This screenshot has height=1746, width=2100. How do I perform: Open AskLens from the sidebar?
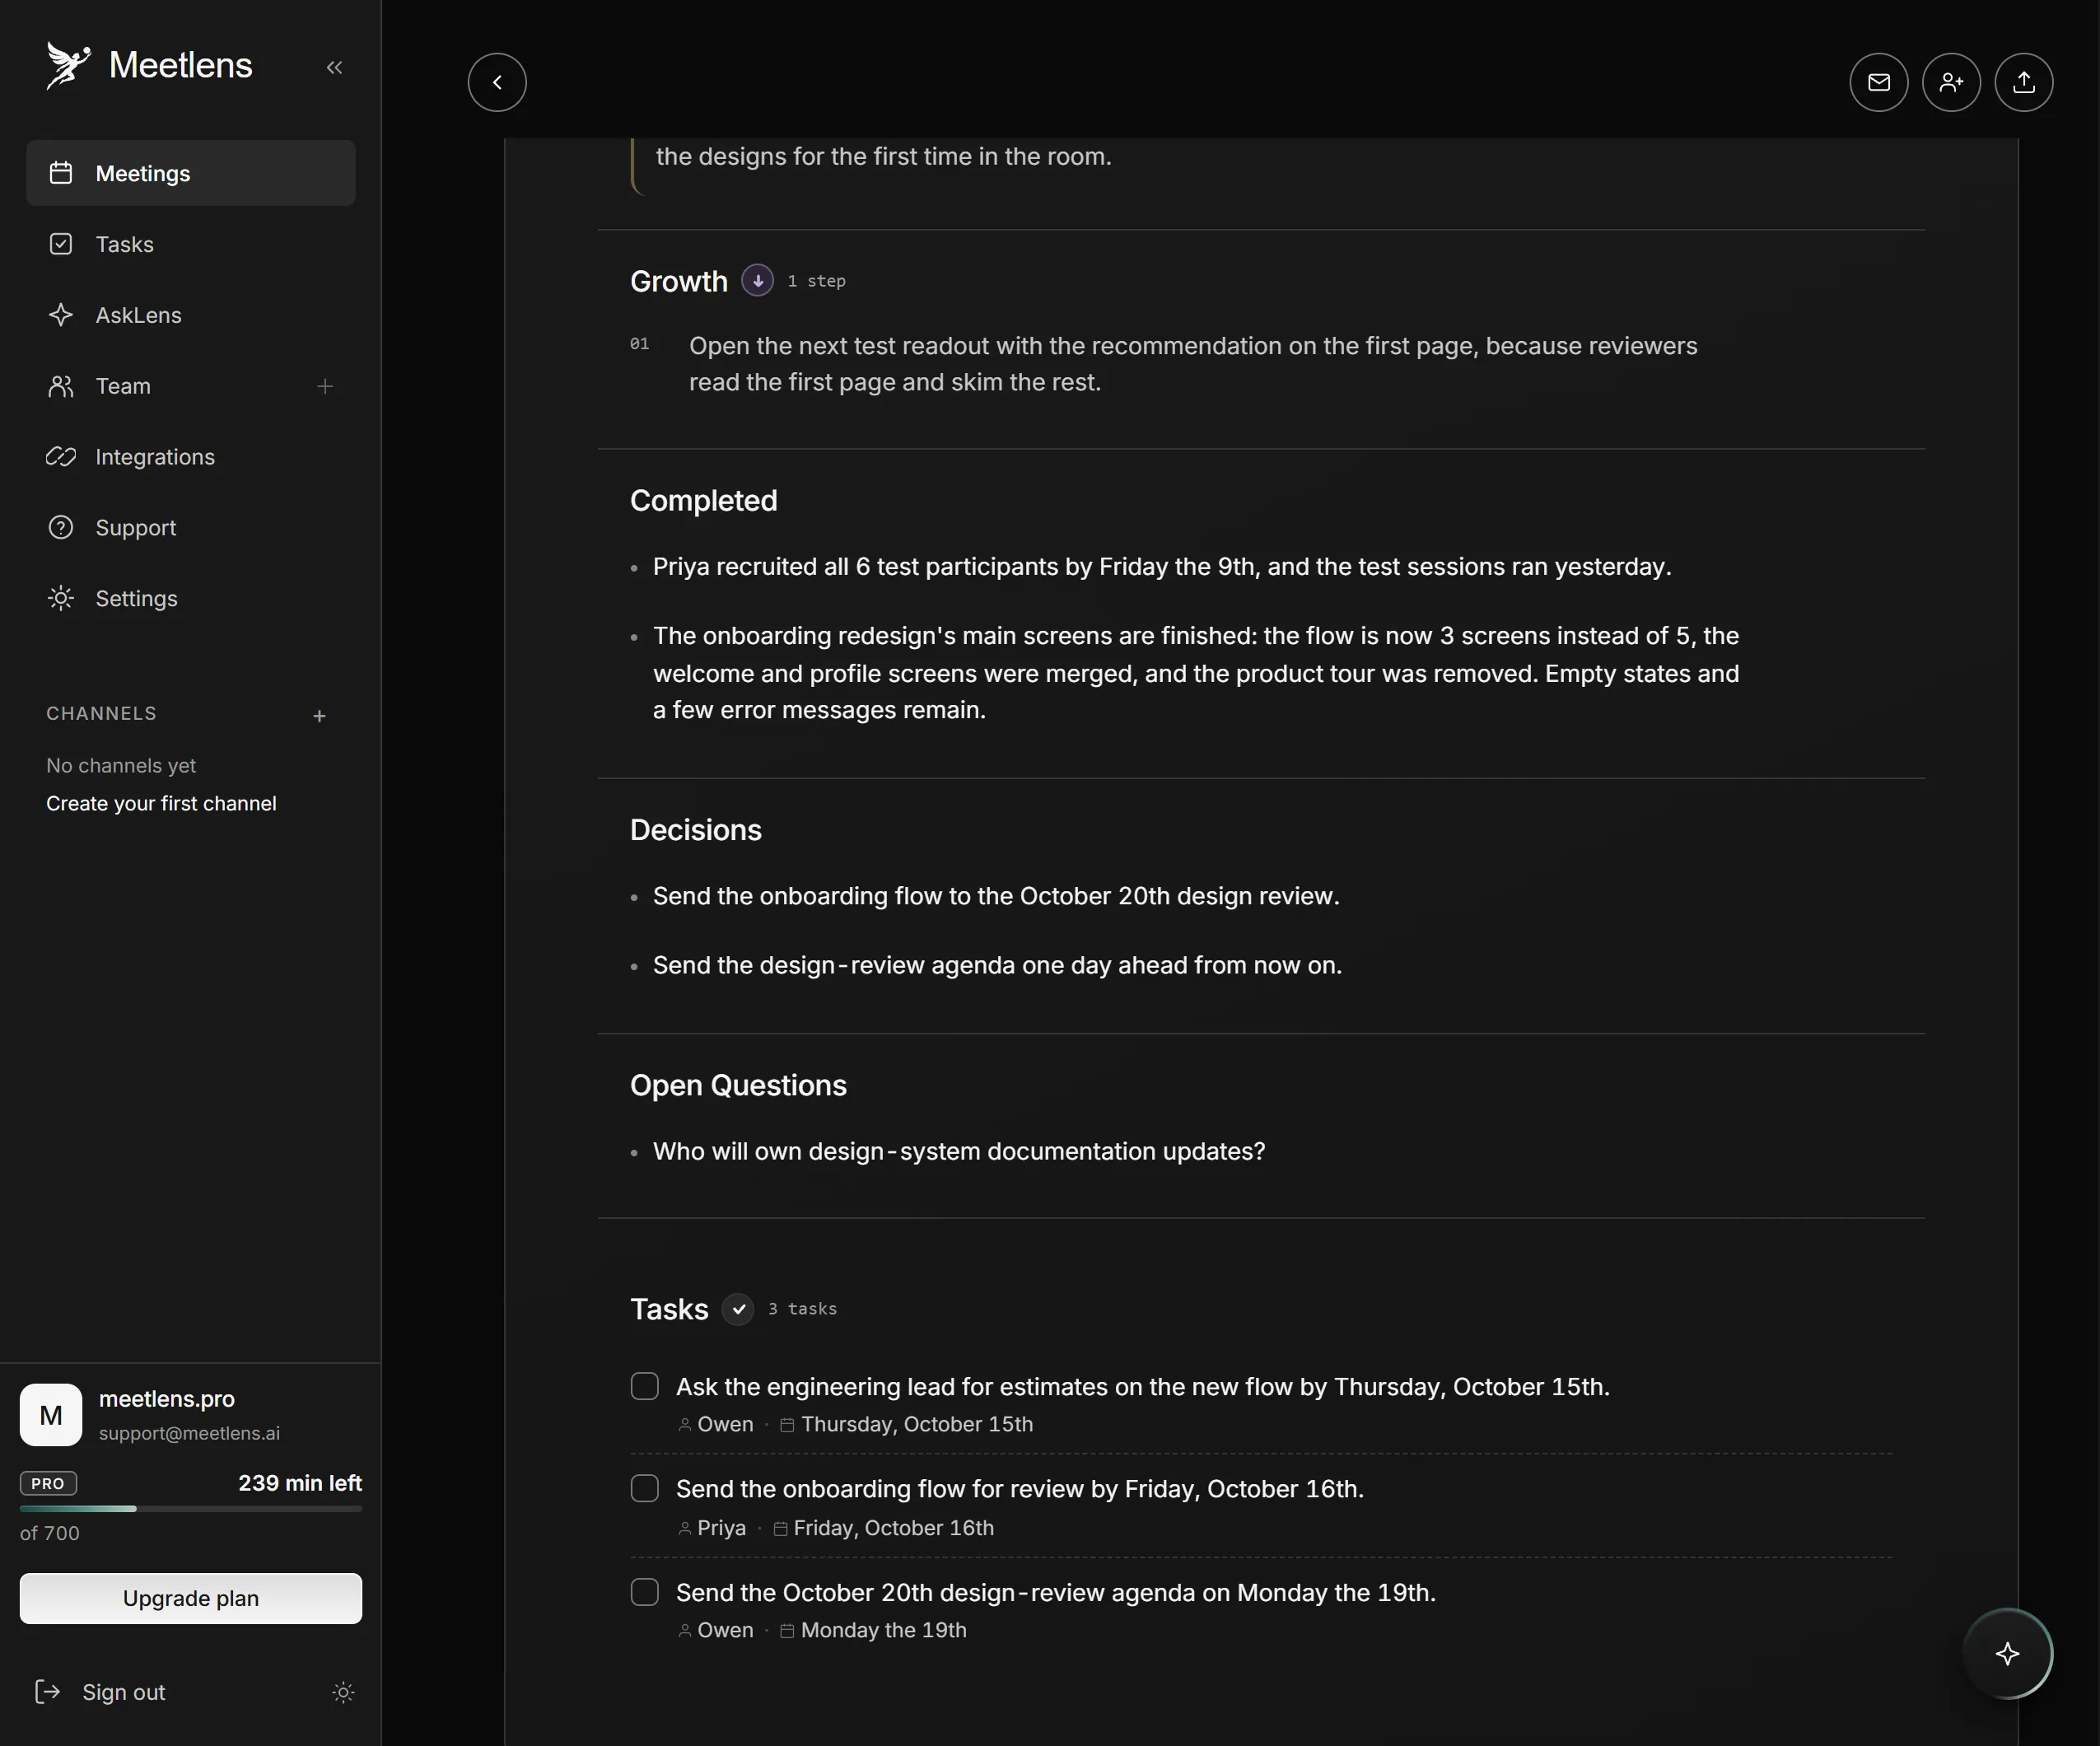point(191,315)
